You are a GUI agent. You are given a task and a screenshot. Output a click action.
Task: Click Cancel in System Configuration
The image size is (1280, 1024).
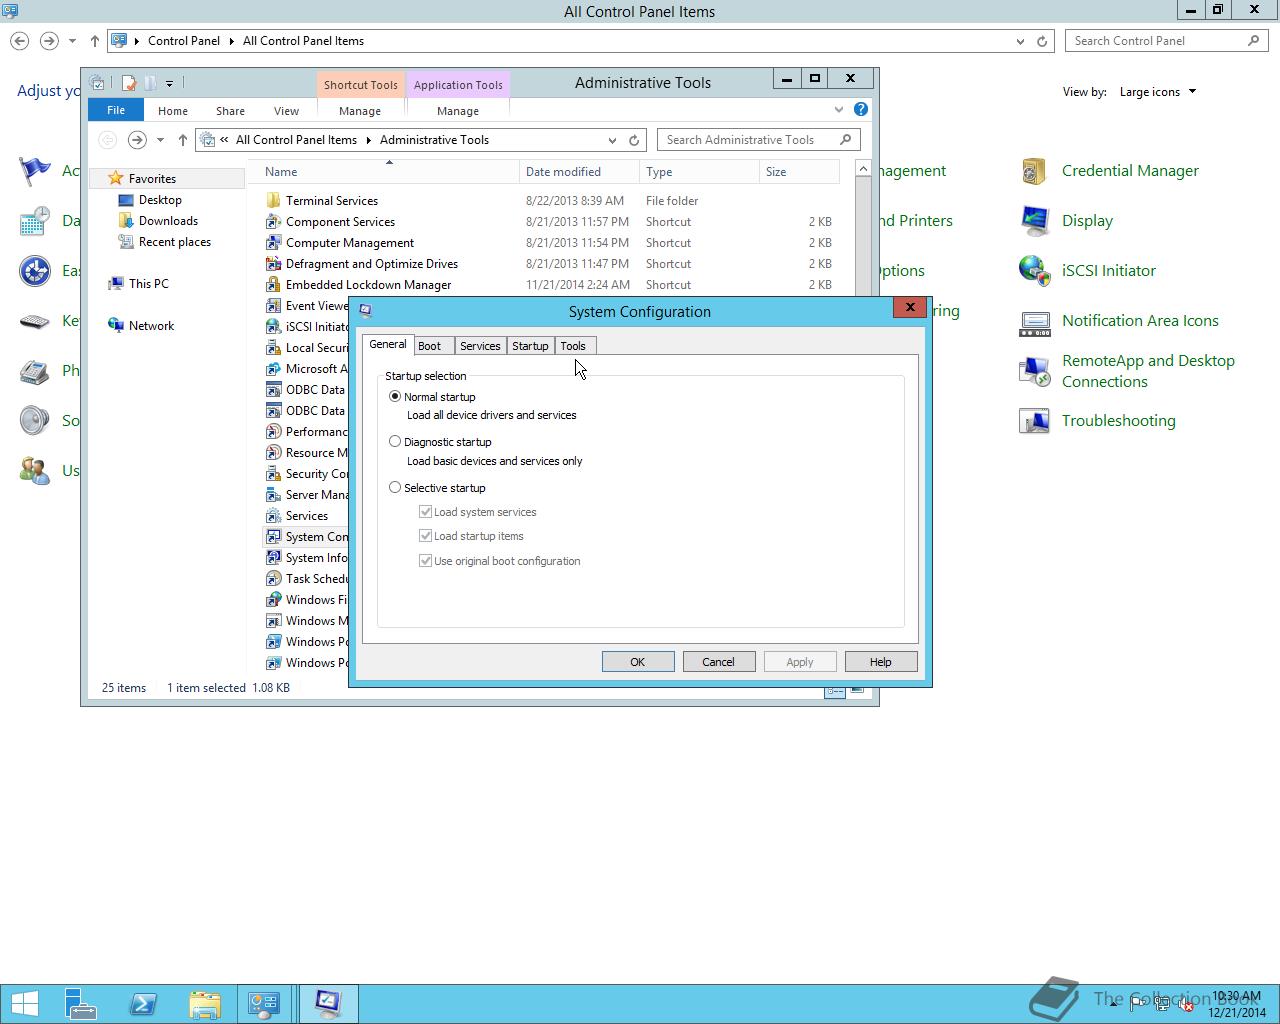pos(718,662)
